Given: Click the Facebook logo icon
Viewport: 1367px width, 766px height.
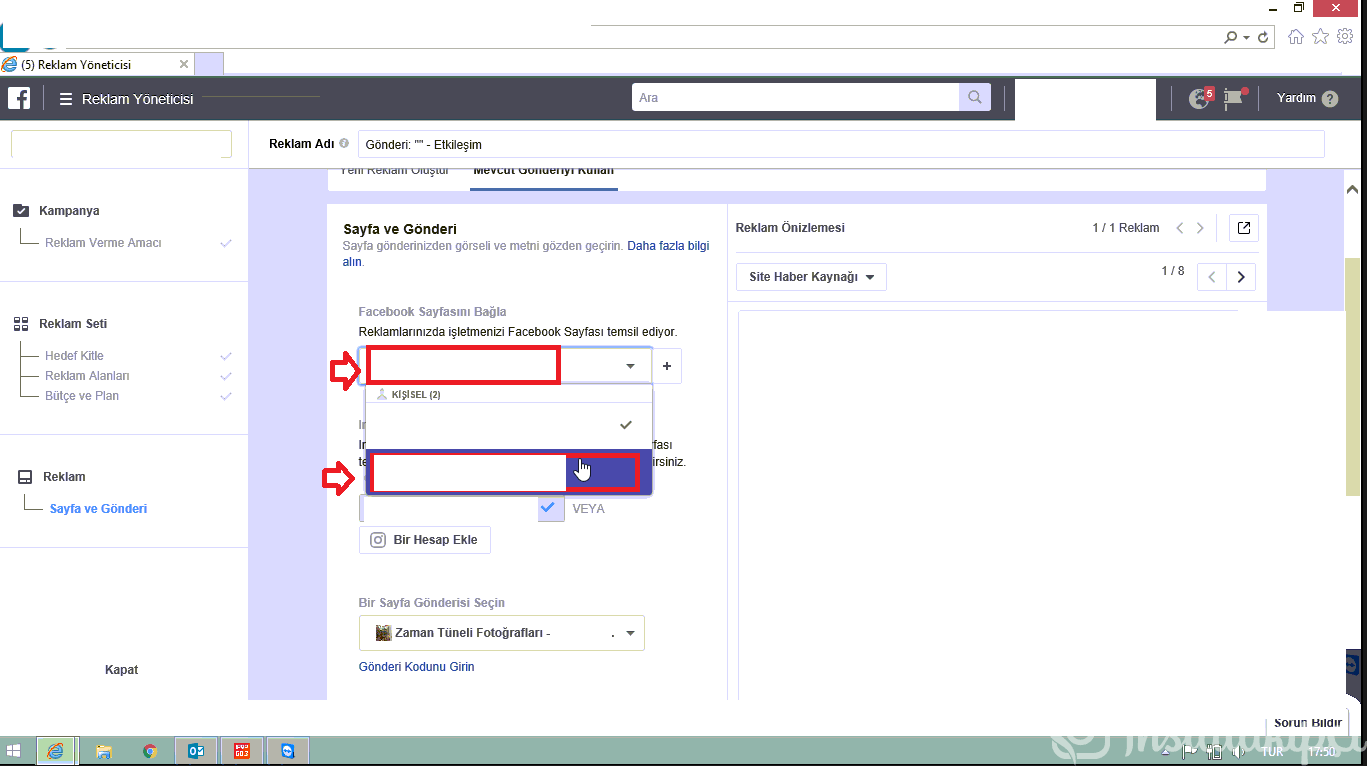Looking at the screenshot, I should [x=19, y=98].
